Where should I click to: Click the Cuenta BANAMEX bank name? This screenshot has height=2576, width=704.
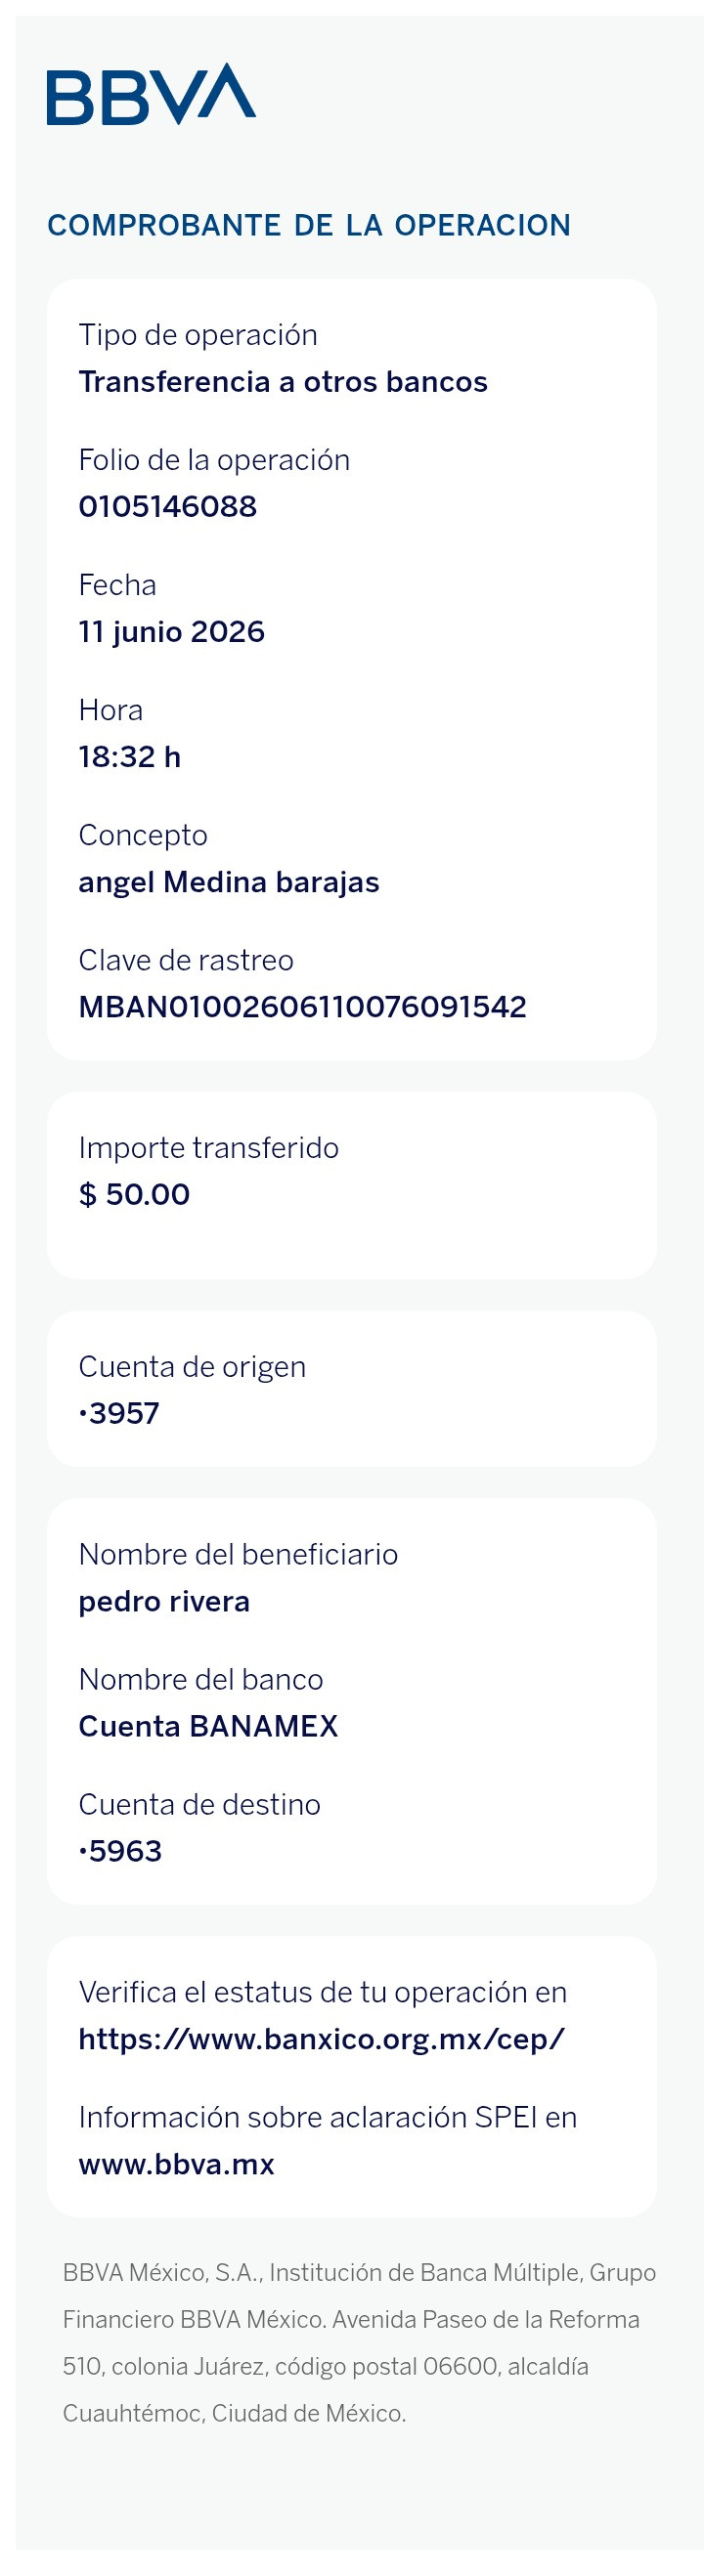click(208, 1726)
